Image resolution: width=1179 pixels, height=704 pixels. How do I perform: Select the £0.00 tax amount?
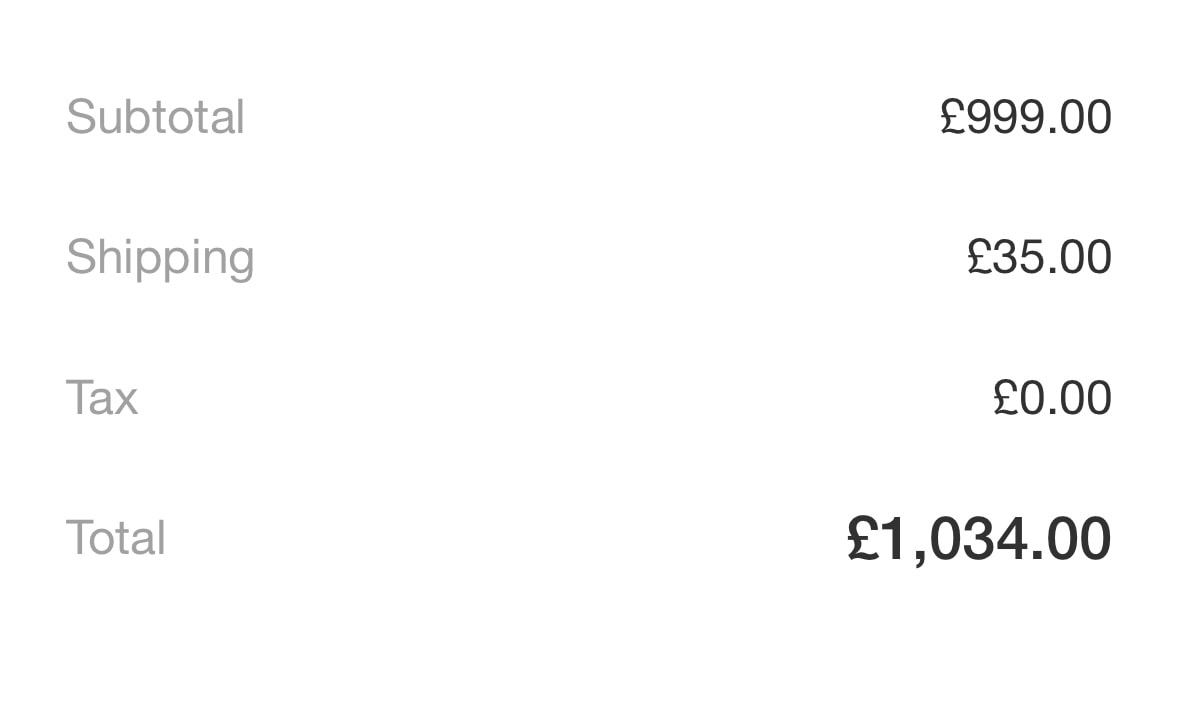(x=1052, y=398)
